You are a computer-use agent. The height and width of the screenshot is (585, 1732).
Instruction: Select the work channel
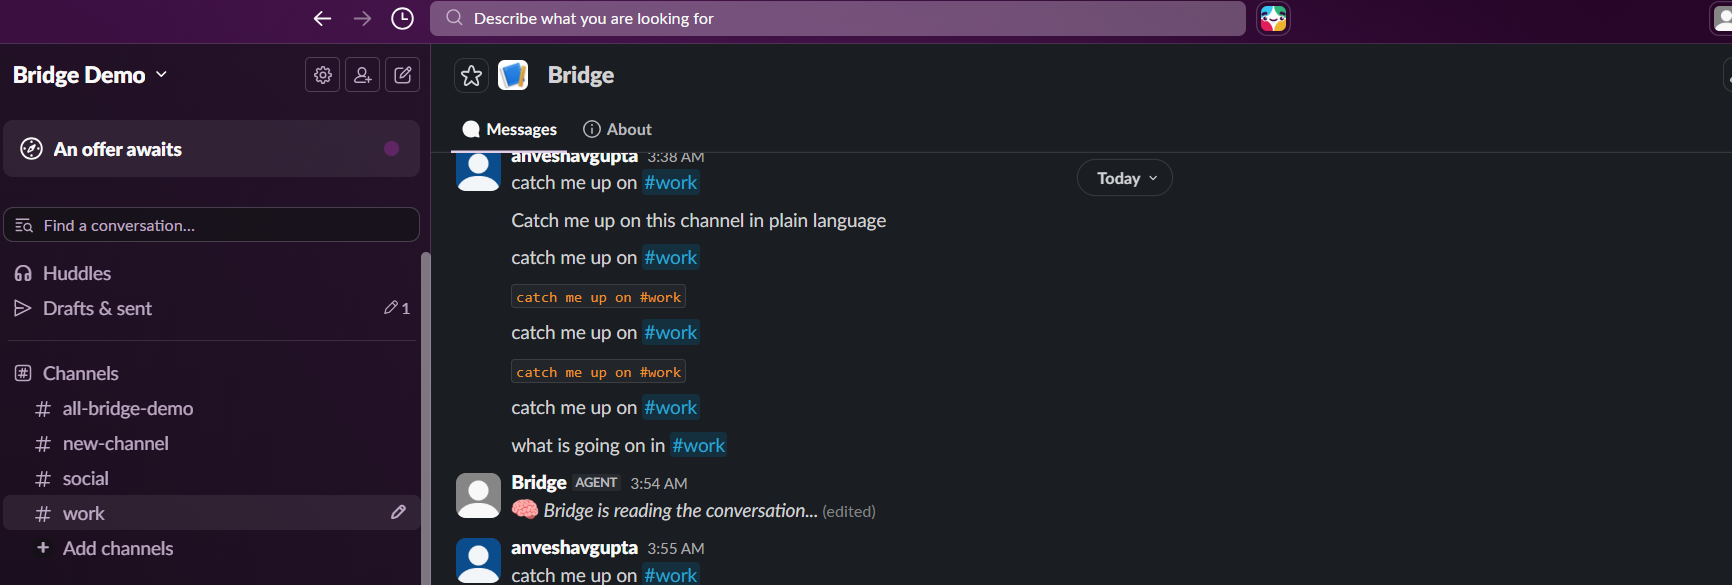coord(212,513)
